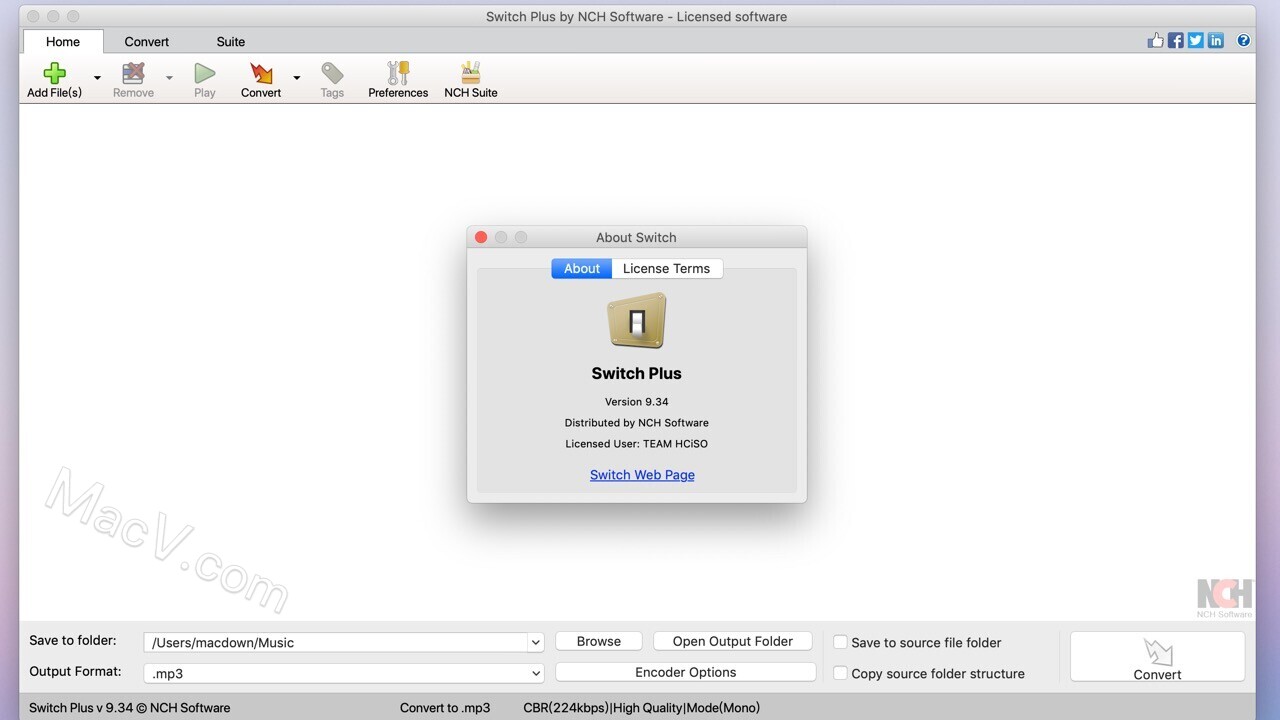Click status text "CBR(224kbps)|High Quality|Mode(Mono)"
This screenshot has height=720, width=1280.
pos(641,708)
